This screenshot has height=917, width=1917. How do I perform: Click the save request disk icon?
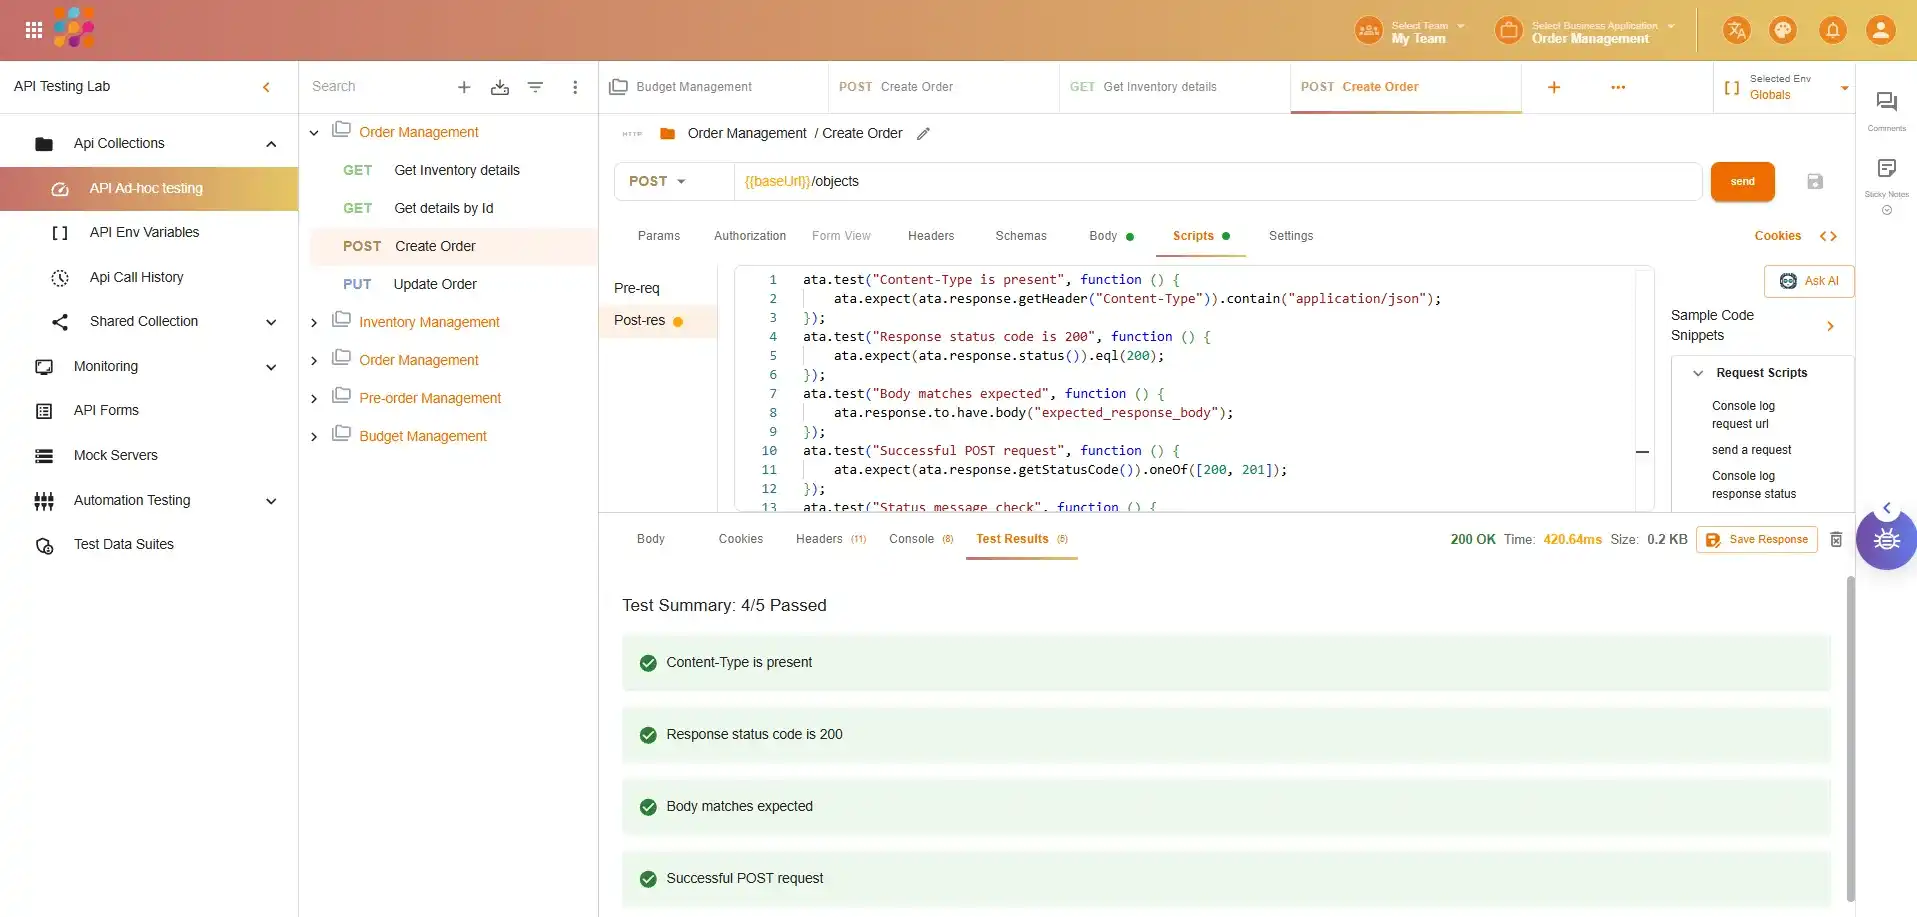(x=1815, y=181)
